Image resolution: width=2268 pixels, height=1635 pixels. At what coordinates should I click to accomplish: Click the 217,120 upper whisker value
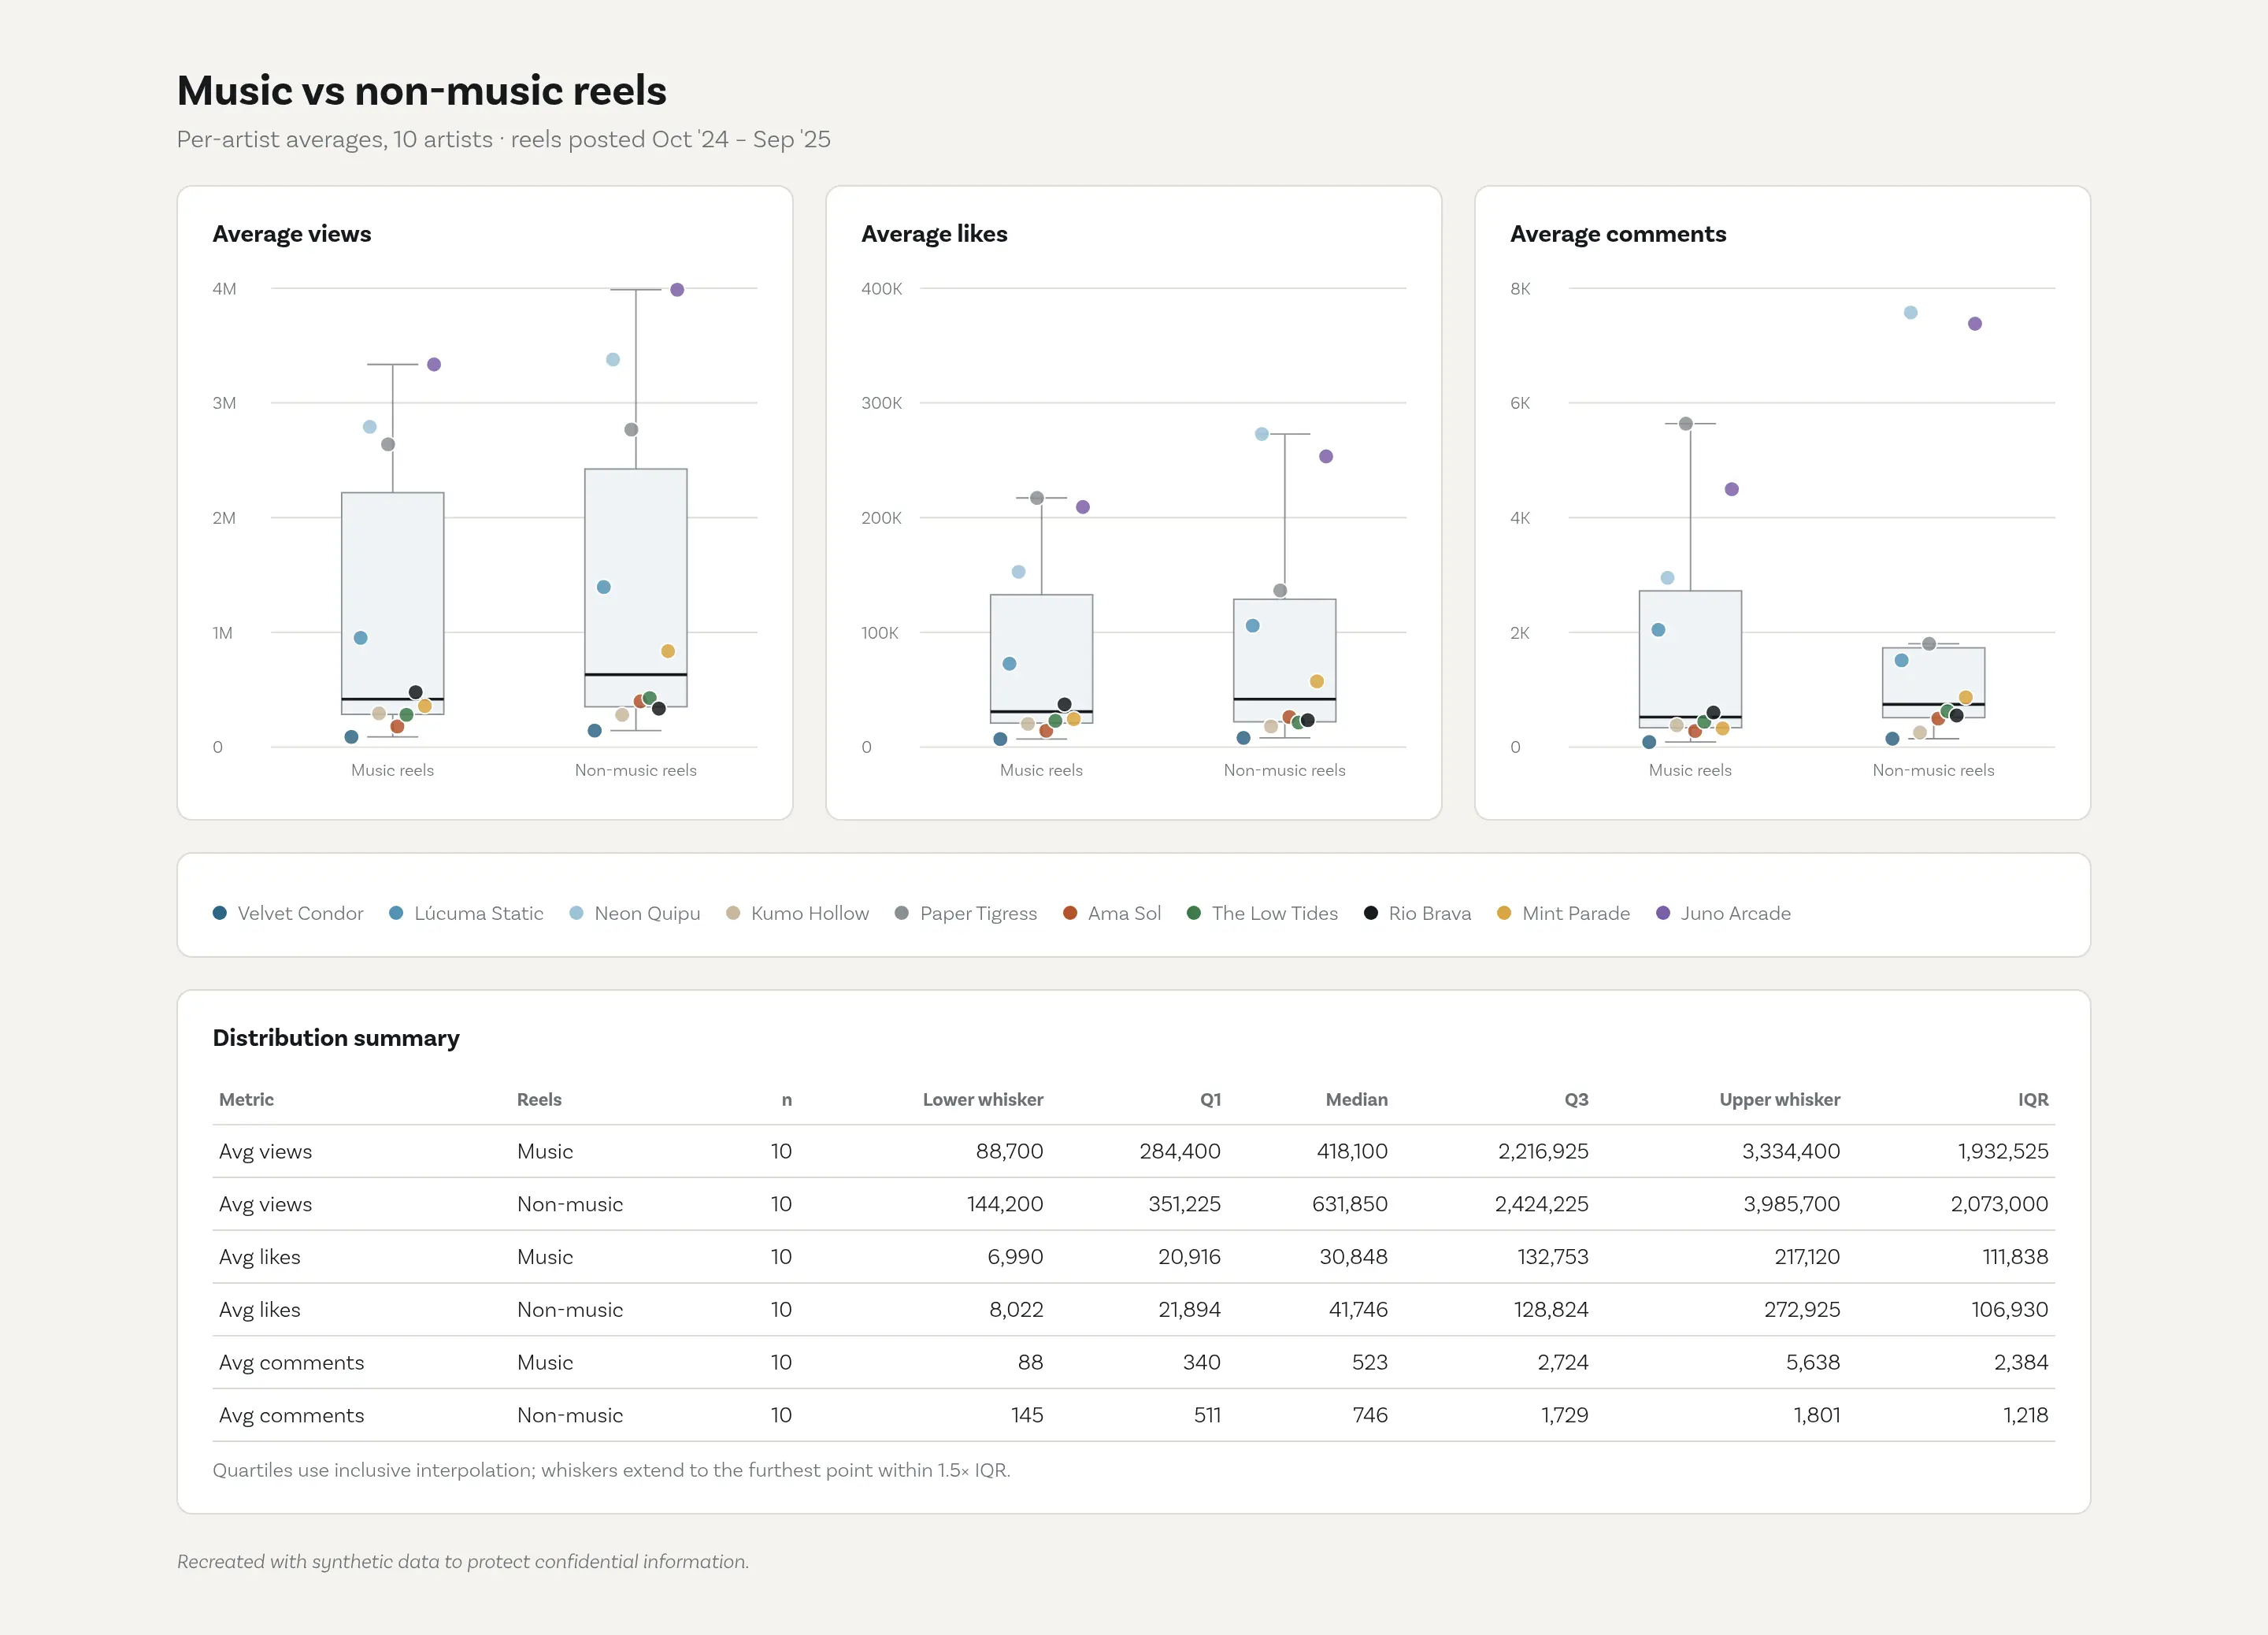click(x=1807, y=1257)
